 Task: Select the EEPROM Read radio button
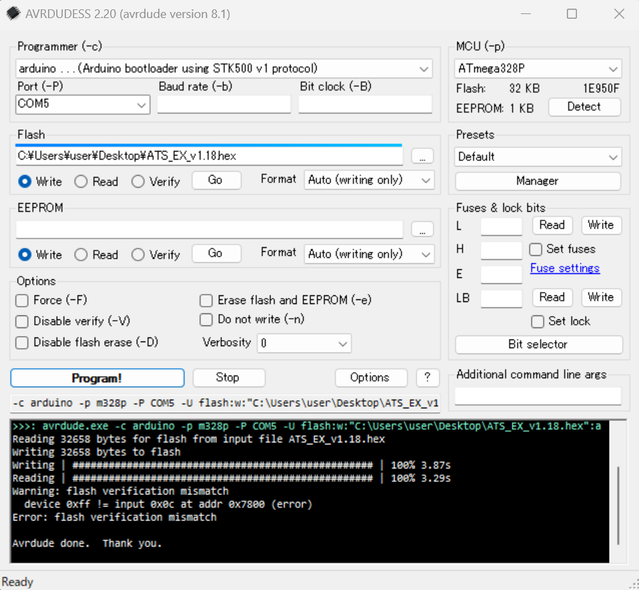pos(97,255)
